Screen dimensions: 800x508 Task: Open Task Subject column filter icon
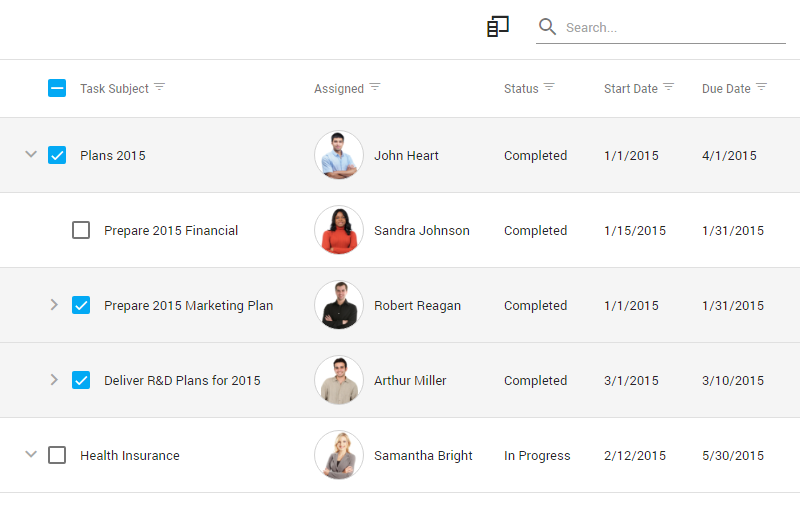click(x=160, y=87)
